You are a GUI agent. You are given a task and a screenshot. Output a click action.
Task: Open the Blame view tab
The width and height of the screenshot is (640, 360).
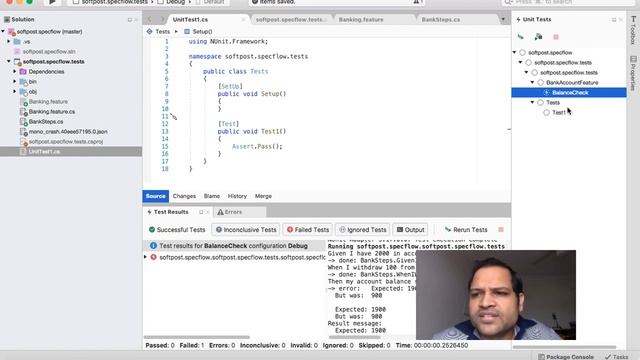212,196
